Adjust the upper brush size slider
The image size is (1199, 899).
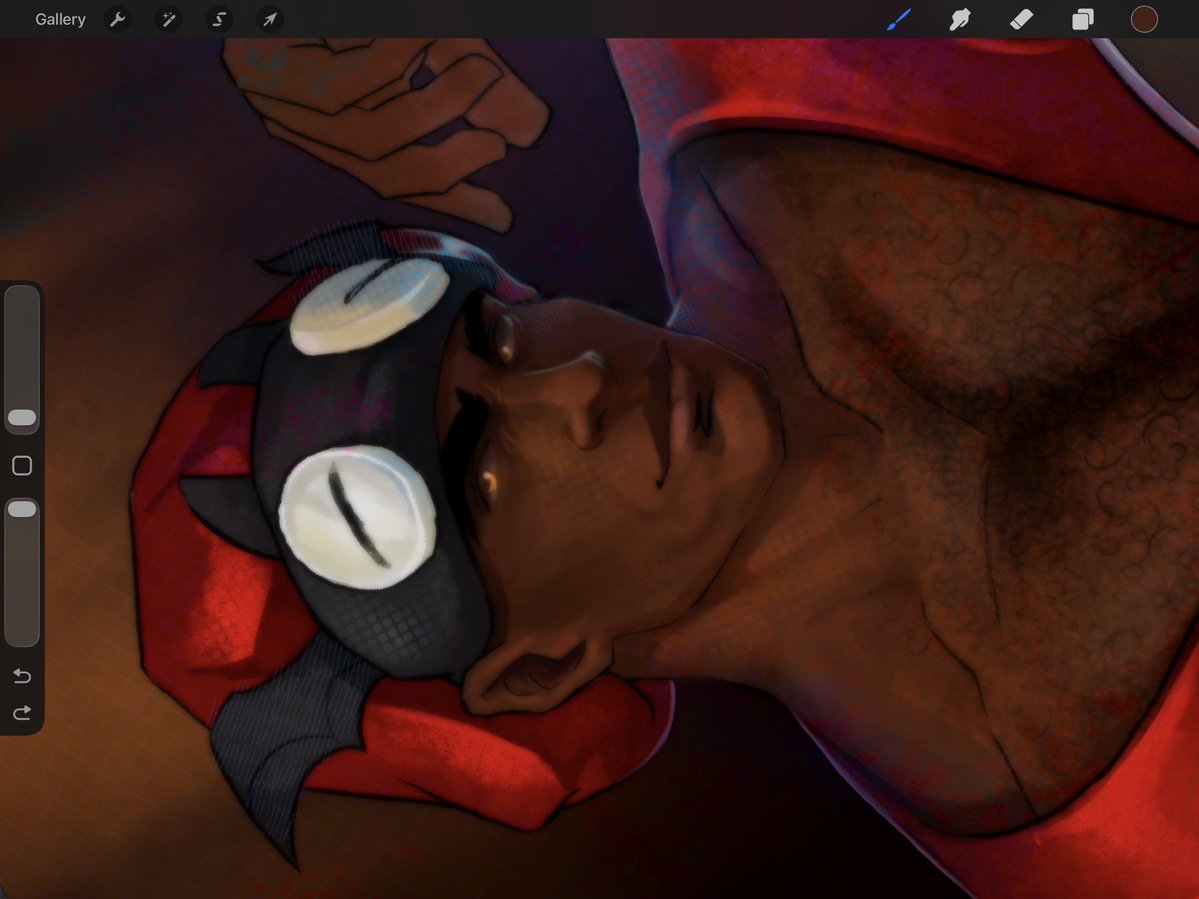coord(22,359)
